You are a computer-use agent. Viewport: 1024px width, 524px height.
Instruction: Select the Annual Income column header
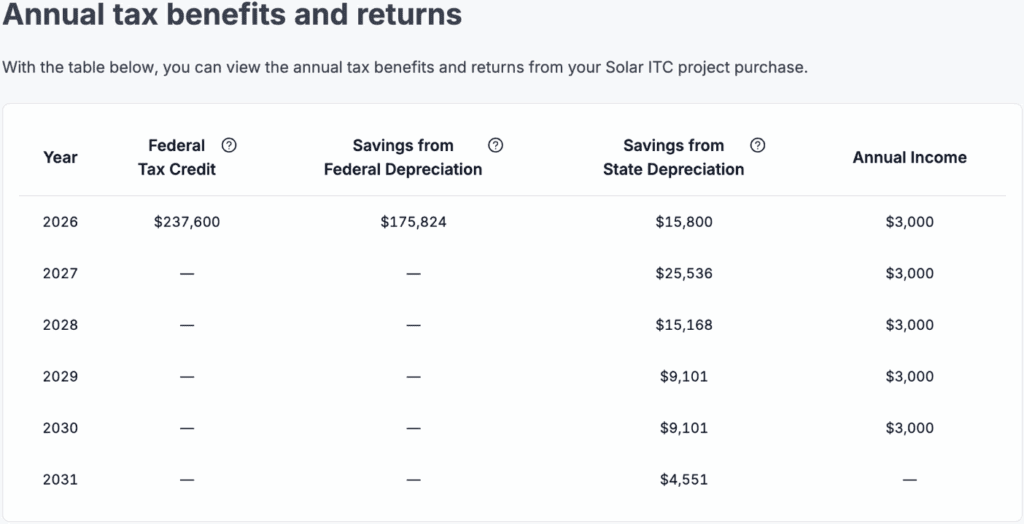pos(909,157)
